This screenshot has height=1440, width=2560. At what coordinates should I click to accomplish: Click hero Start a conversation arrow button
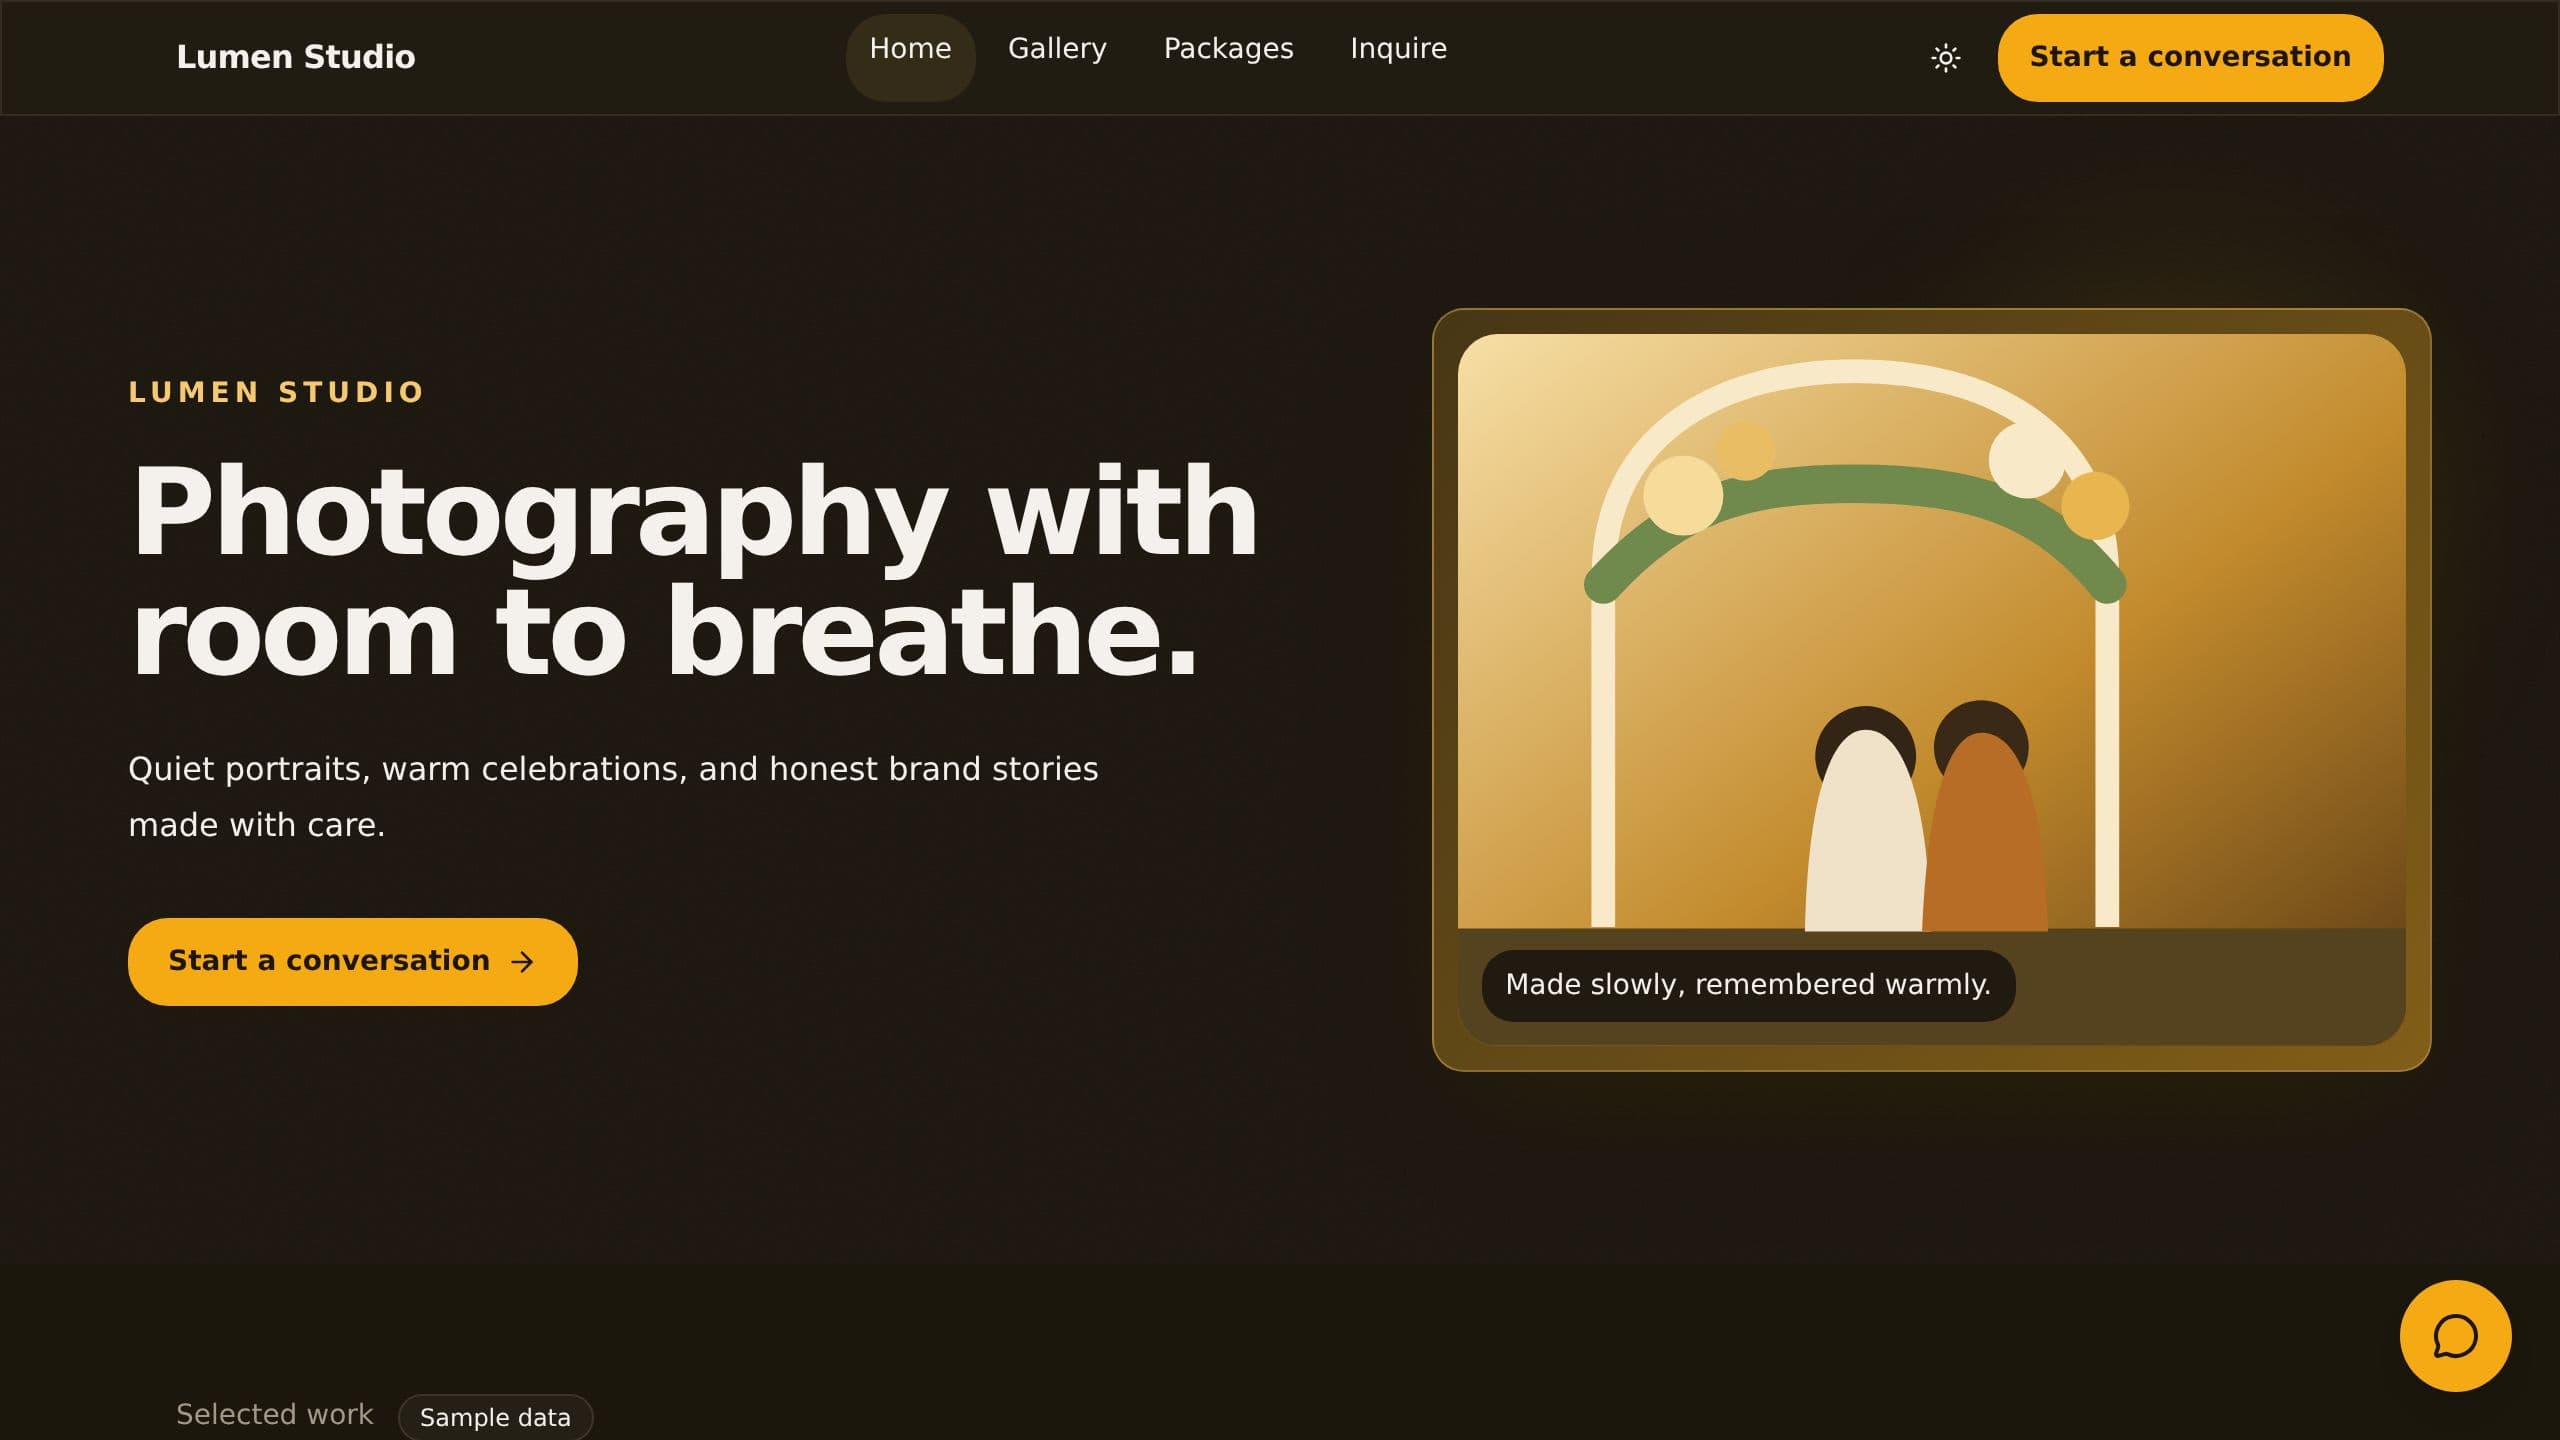pyautogui.click(x=352, y=962)
